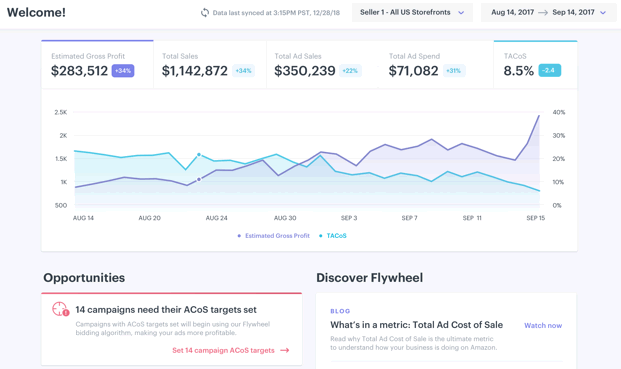621x369 pixels.
Task: Select the Total Ad Sales metric tab
Action: [x=322, y=64]
